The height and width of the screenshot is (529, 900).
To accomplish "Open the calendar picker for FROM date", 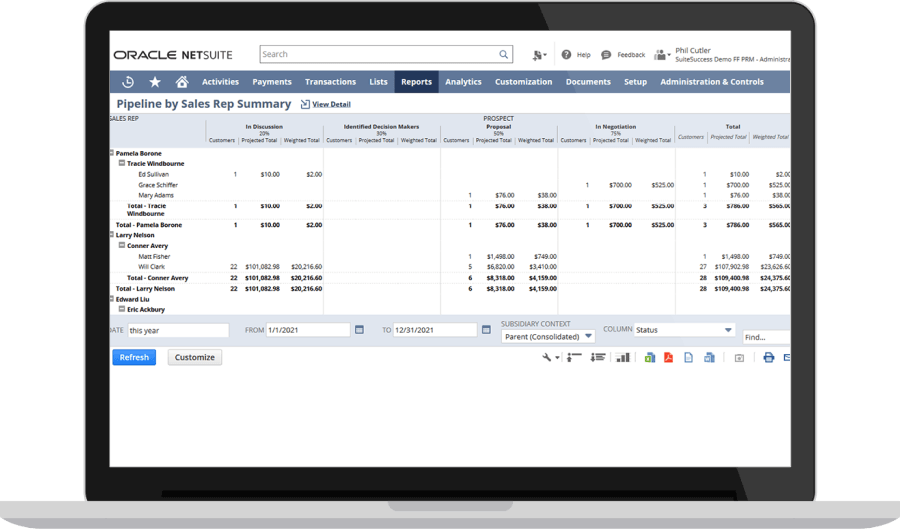I will point(359,330).
